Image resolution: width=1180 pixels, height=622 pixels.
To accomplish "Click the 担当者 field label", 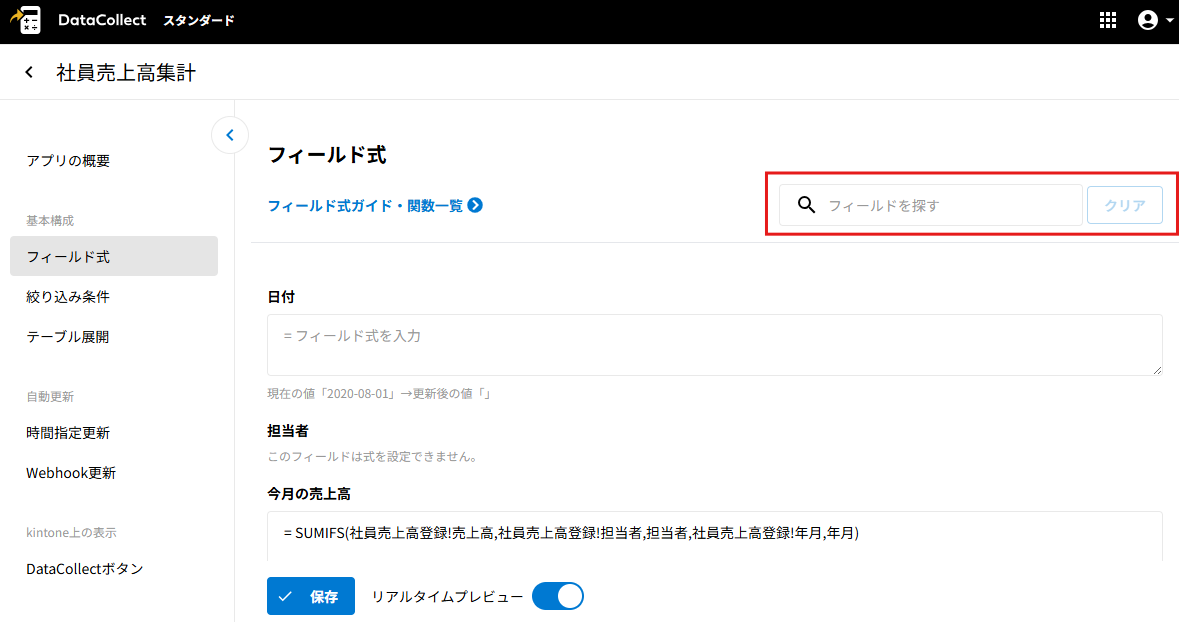I will click(x=288, y=431).
